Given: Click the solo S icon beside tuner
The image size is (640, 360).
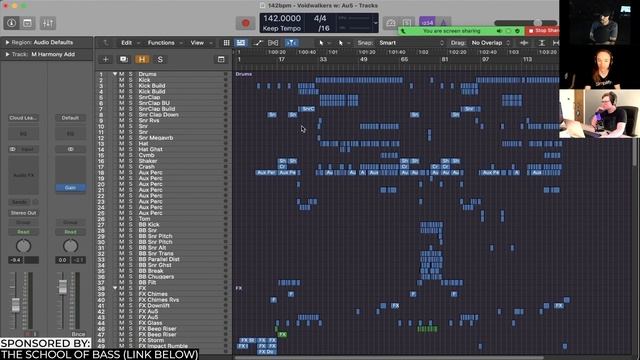Looking at the screenshot, I should click(407, 23).
